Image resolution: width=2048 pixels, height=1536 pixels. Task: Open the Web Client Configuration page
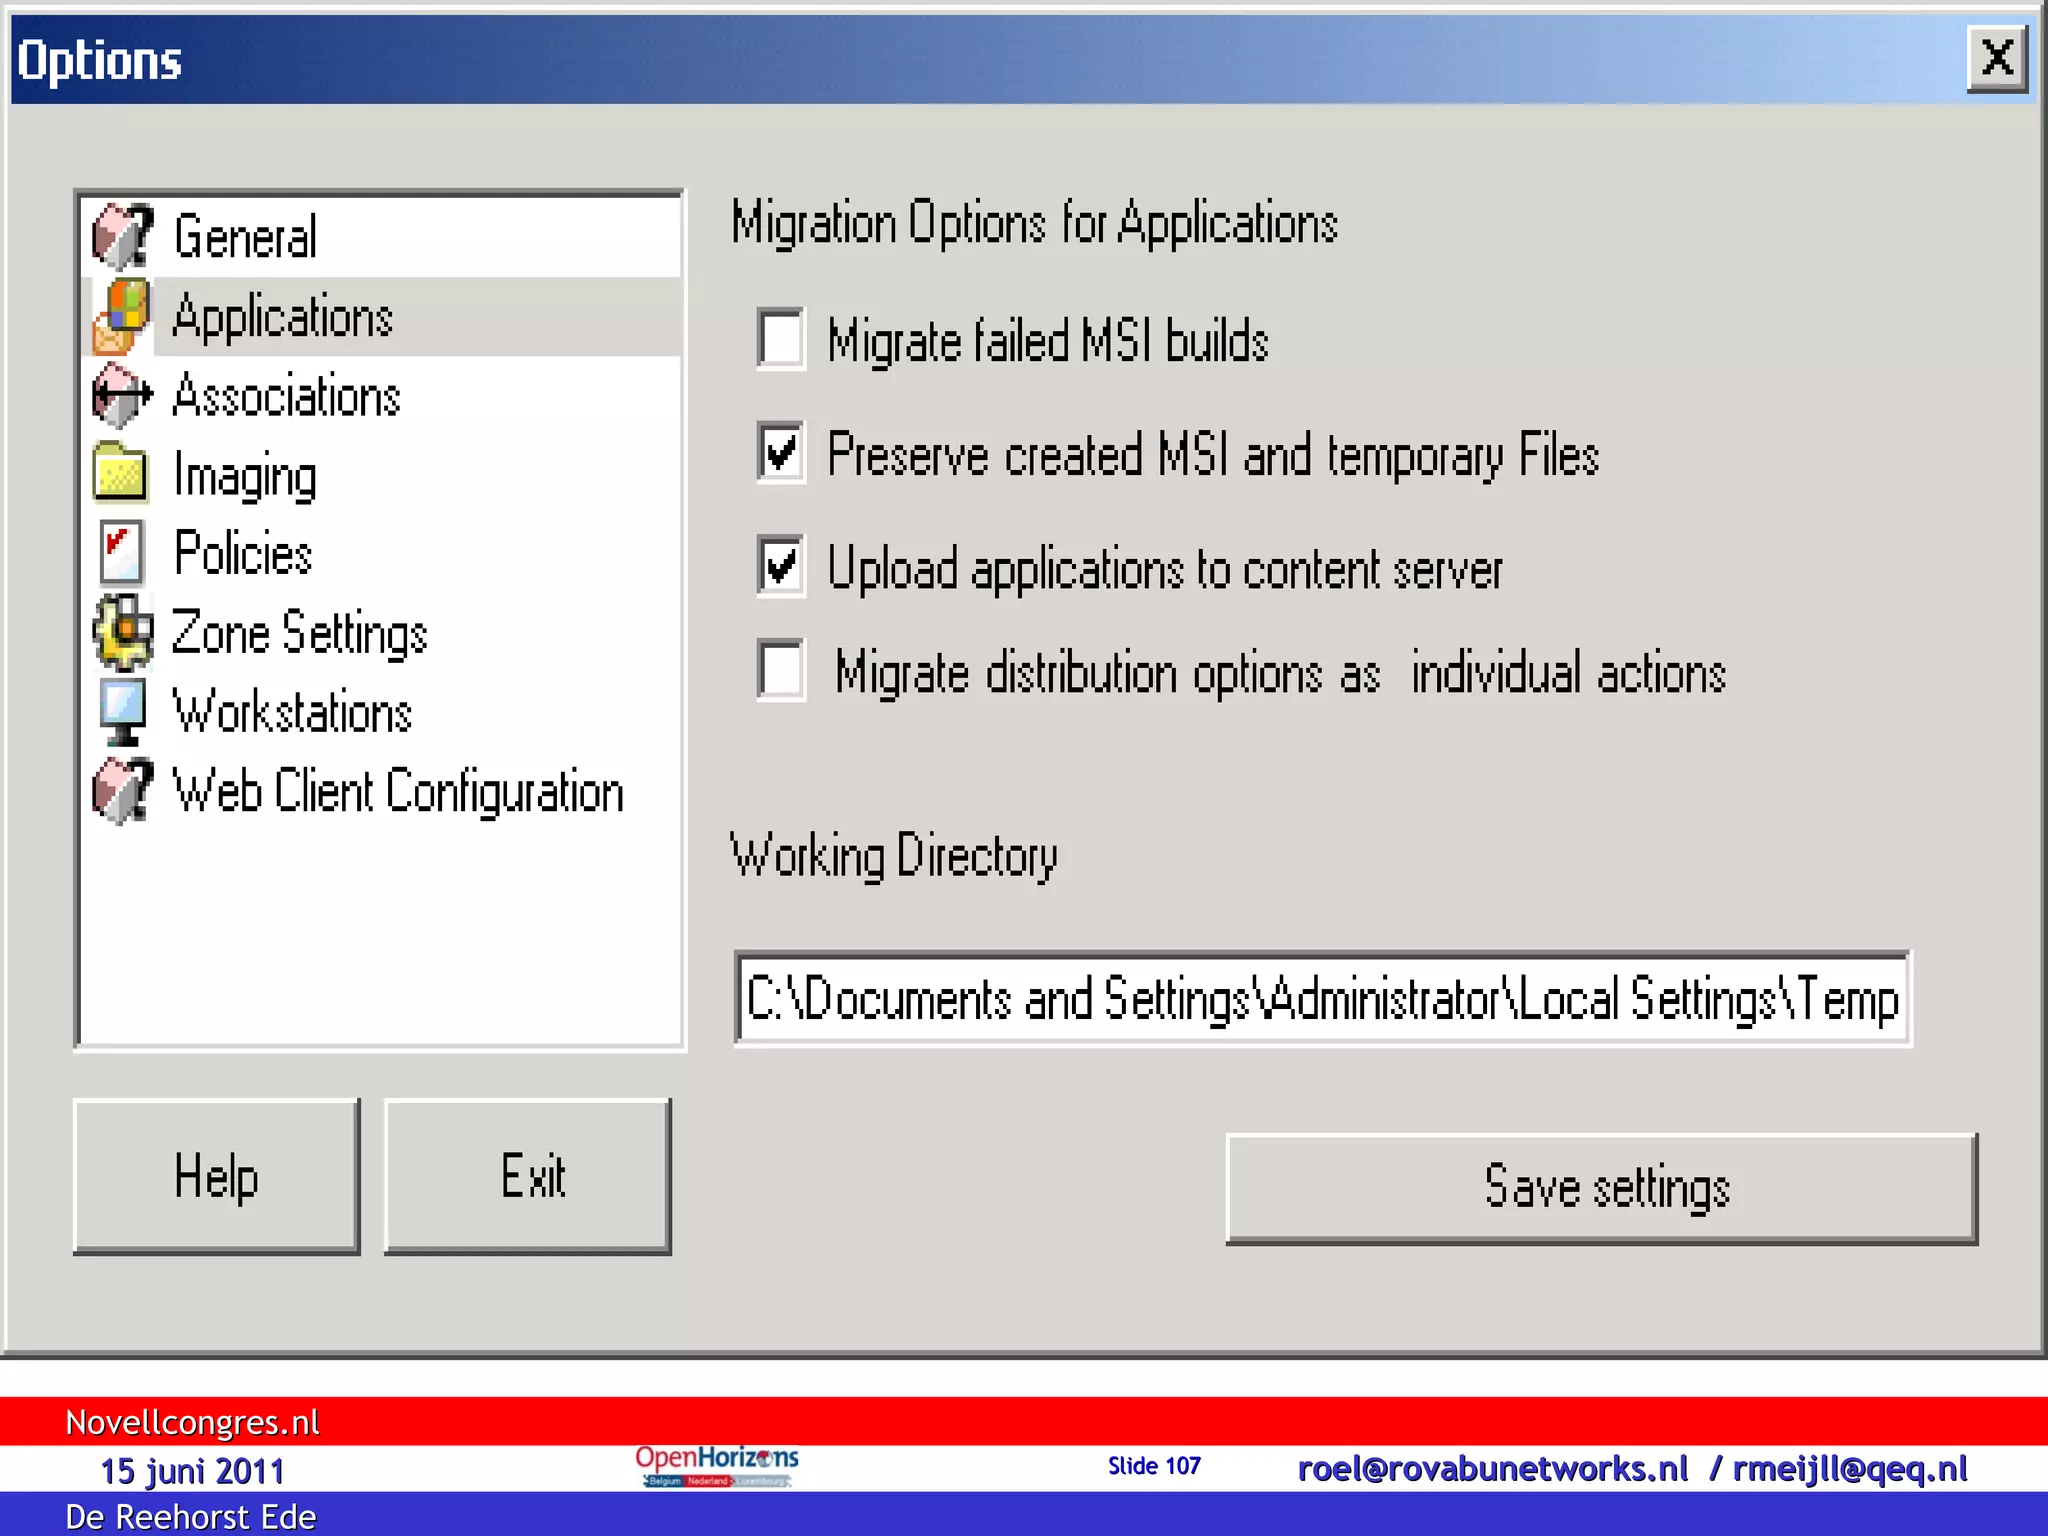[381, 791]
